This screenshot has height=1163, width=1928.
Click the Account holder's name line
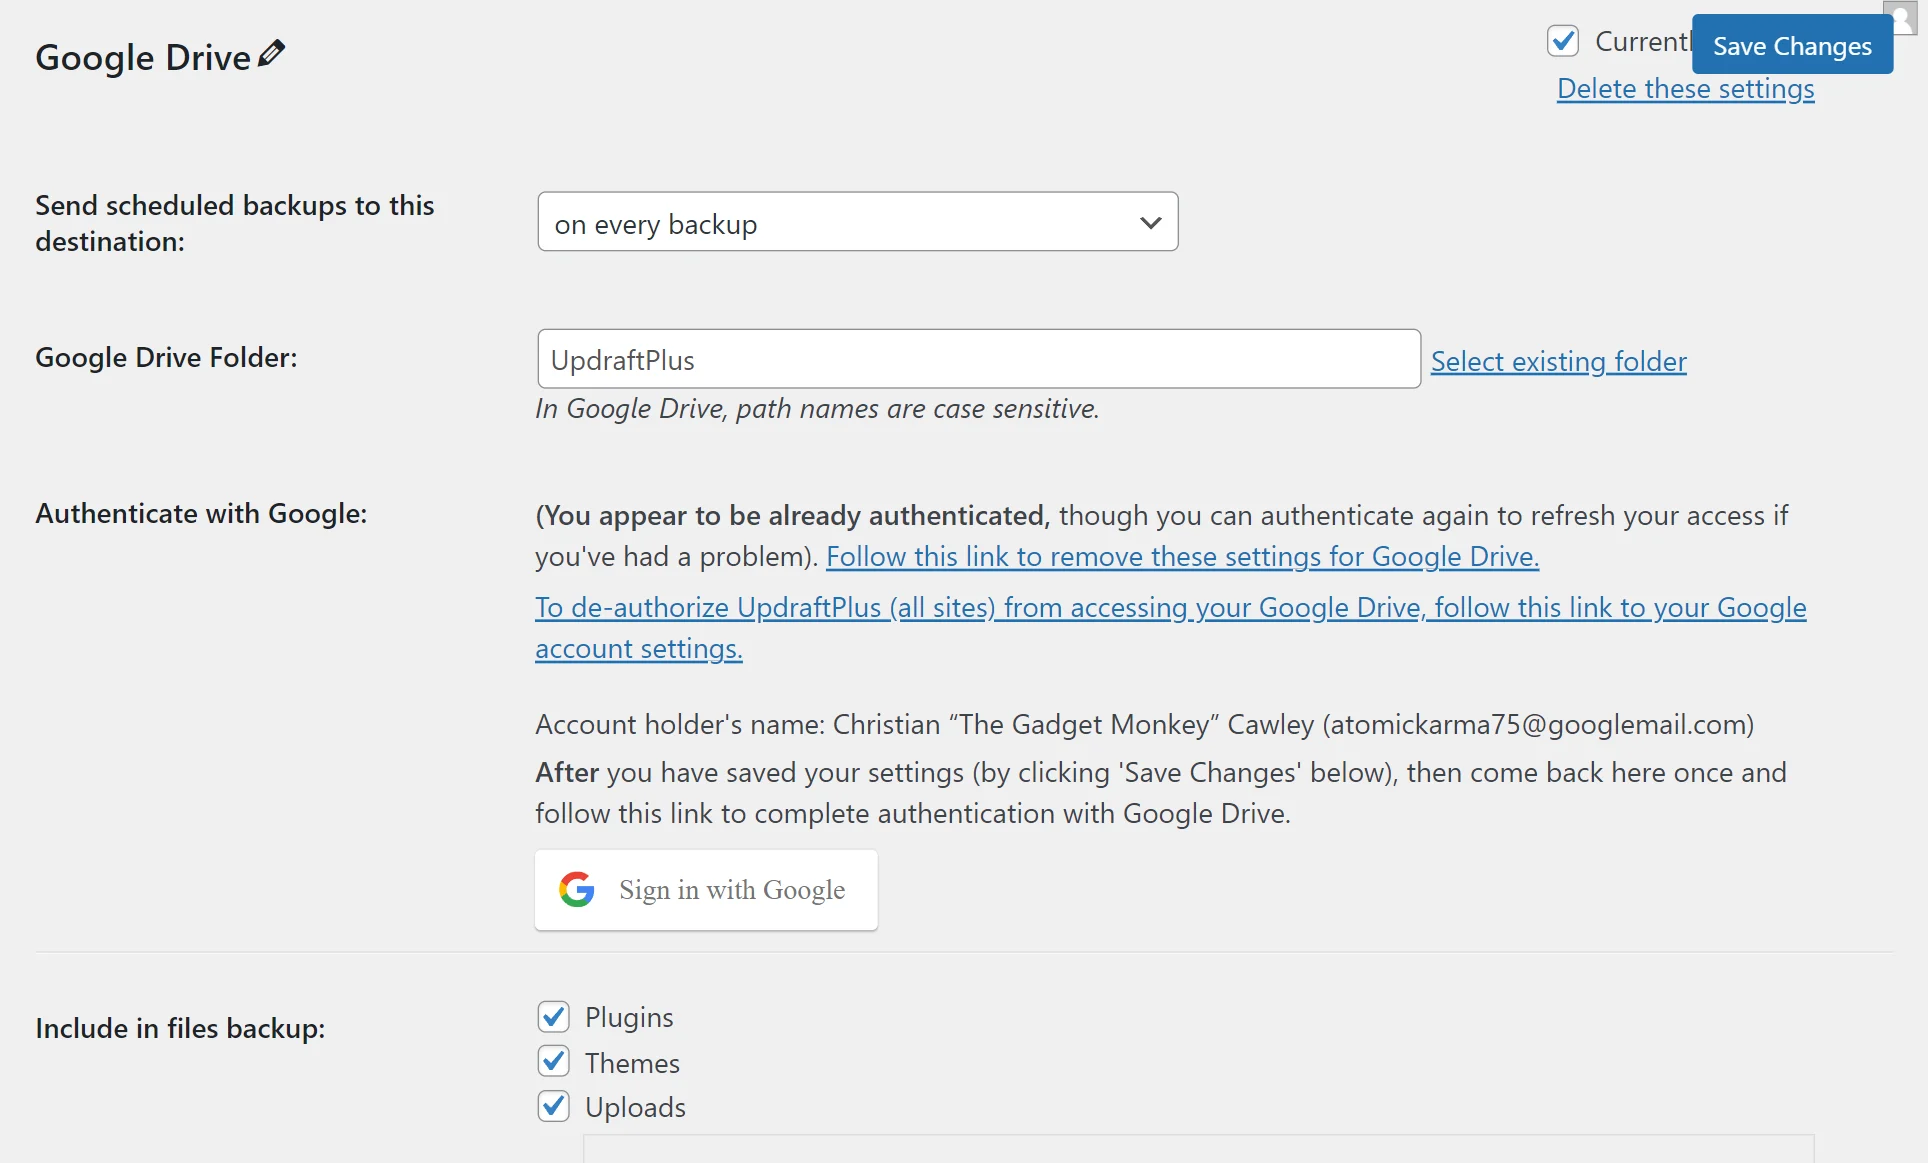point(1145,725)
